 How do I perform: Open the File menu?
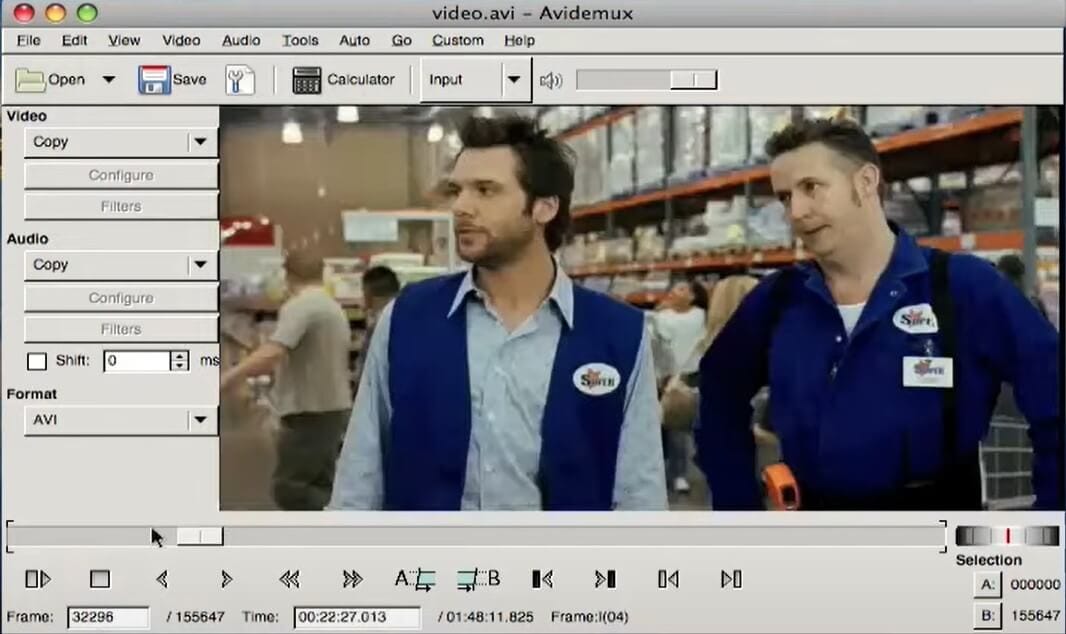point(29,40)
